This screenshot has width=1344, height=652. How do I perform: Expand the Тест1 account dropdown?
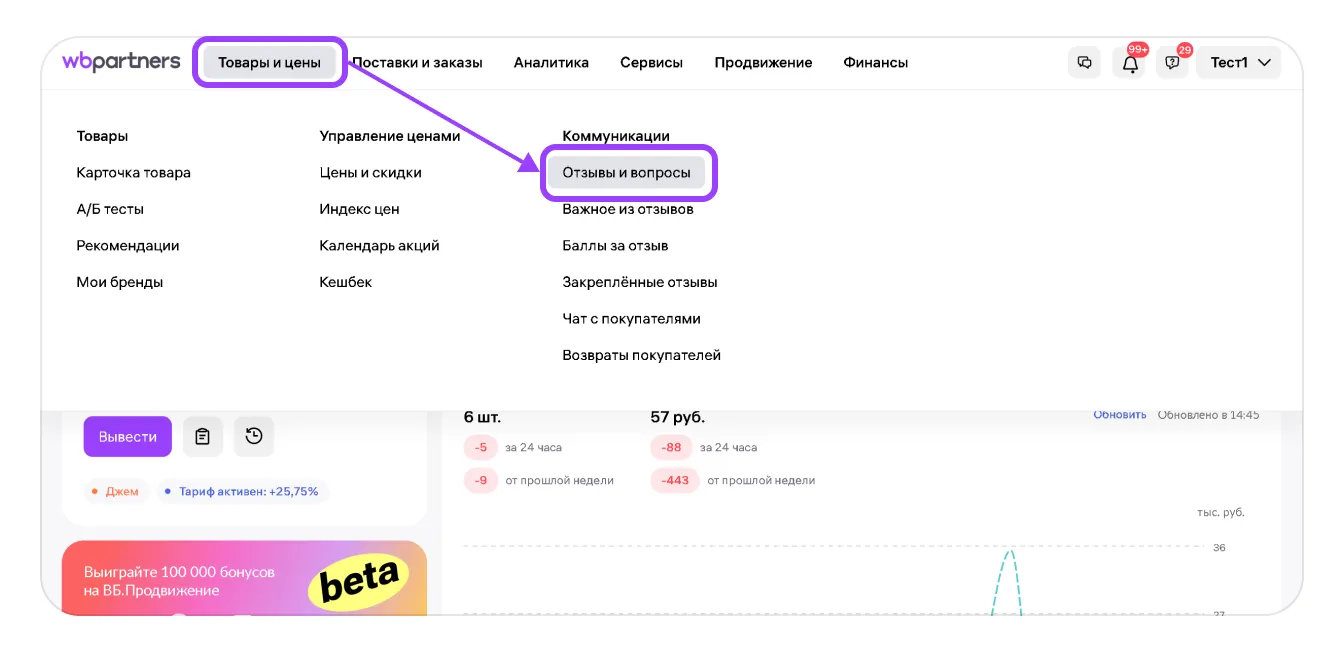point(1239,62)
